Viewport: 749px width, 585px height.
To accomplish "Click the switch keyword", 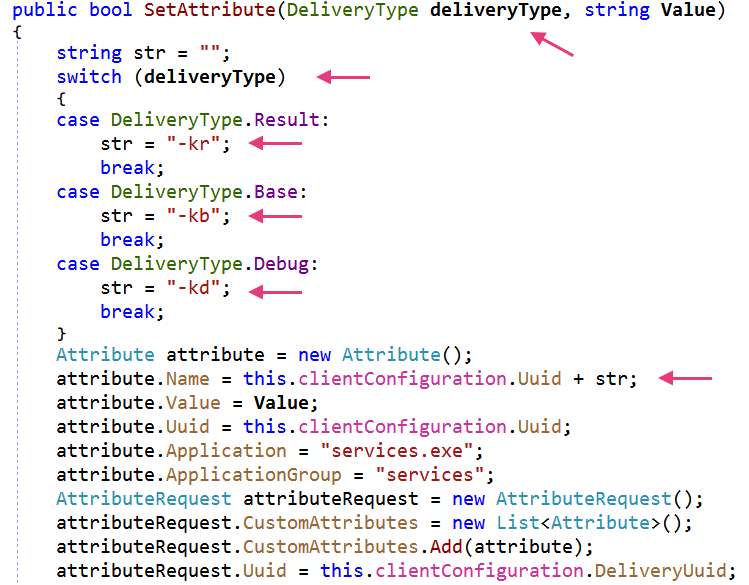I will 89,77.
